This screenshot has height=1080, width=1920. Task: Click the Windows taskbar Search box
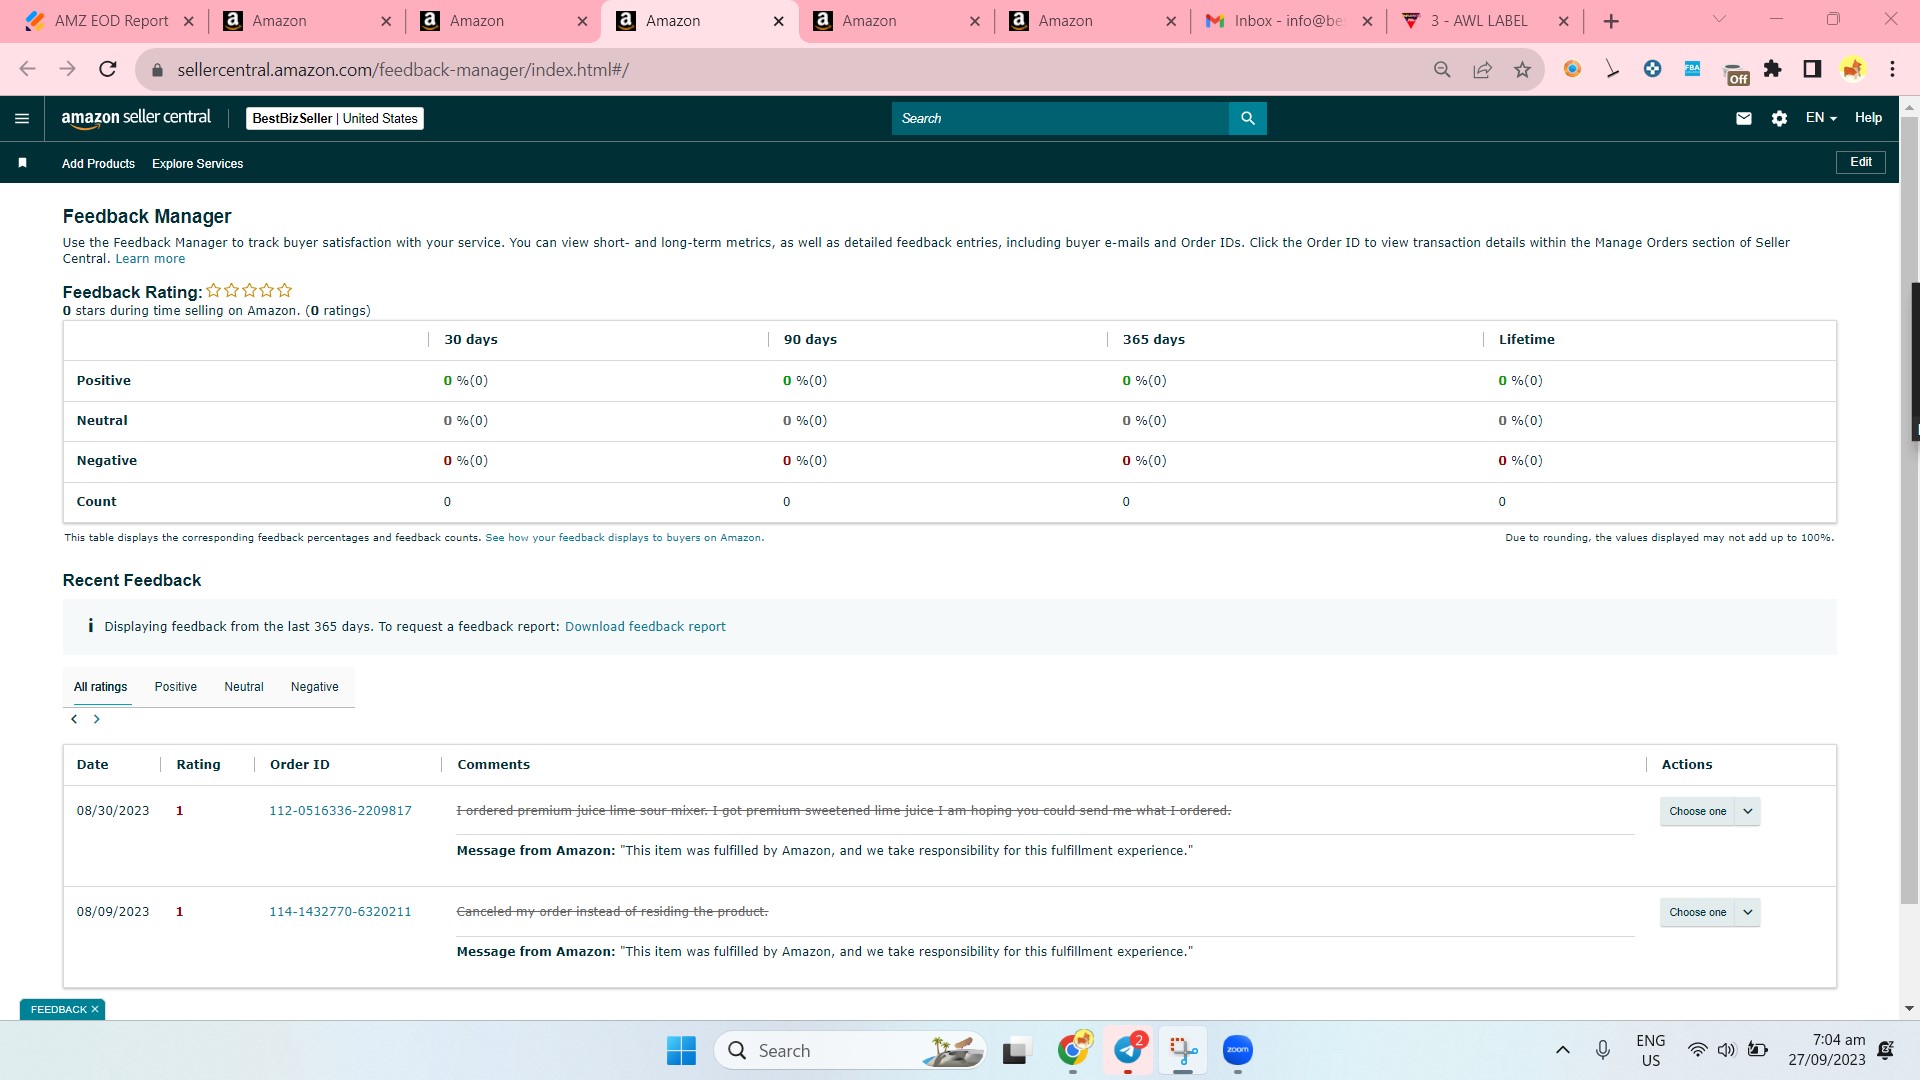[850, 1050]
